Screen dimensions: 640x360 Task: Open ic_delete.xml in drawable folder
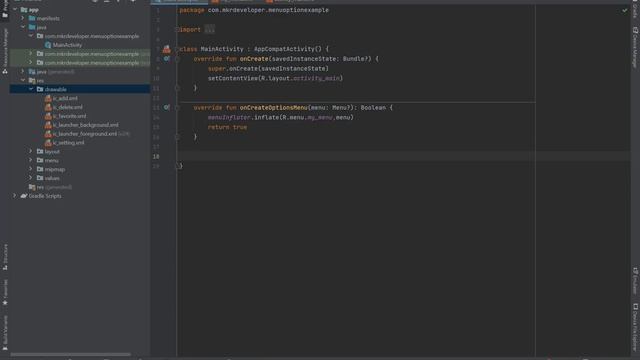pyautogui.click(x=67, y=107)
